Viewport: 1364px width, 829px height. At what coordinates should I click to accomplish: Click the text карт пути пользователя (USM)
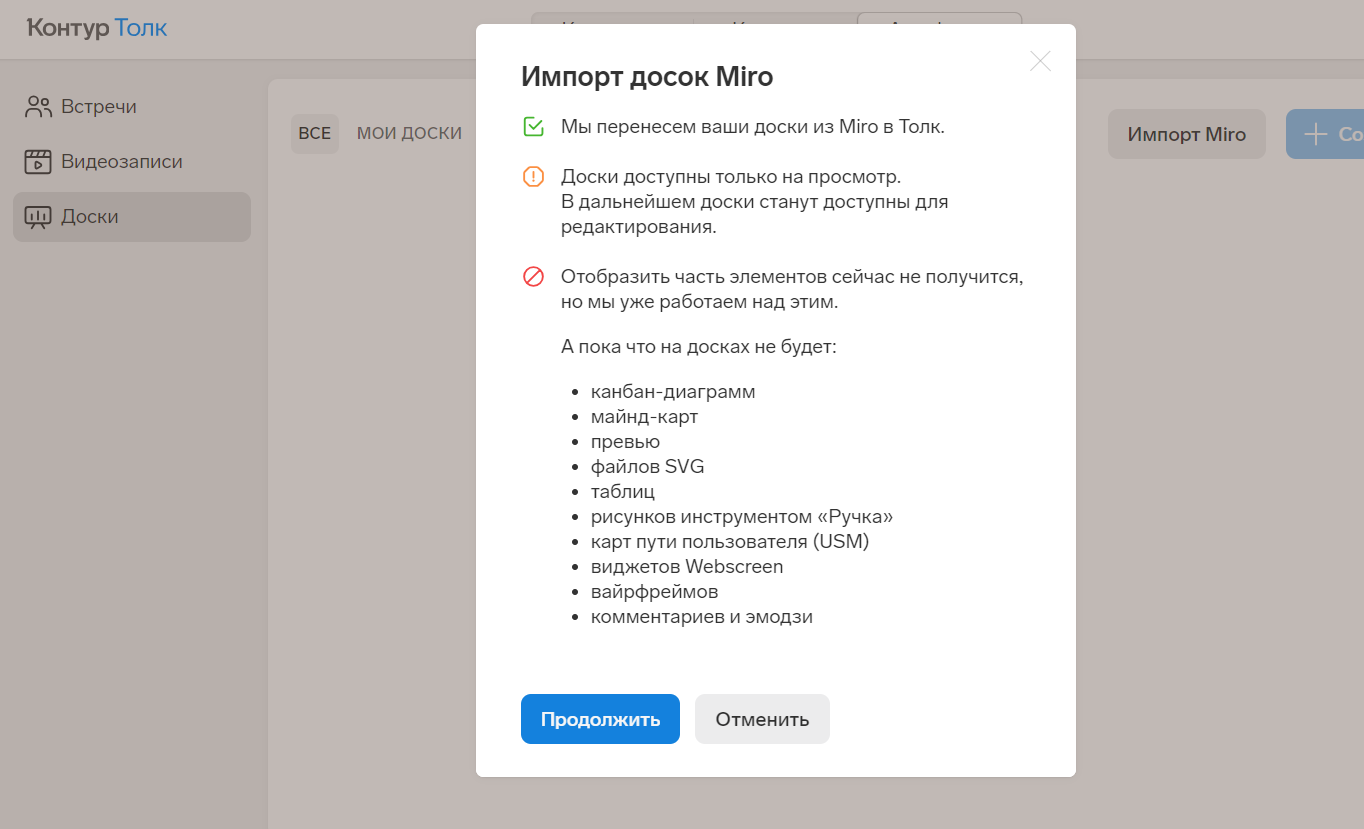730,542
